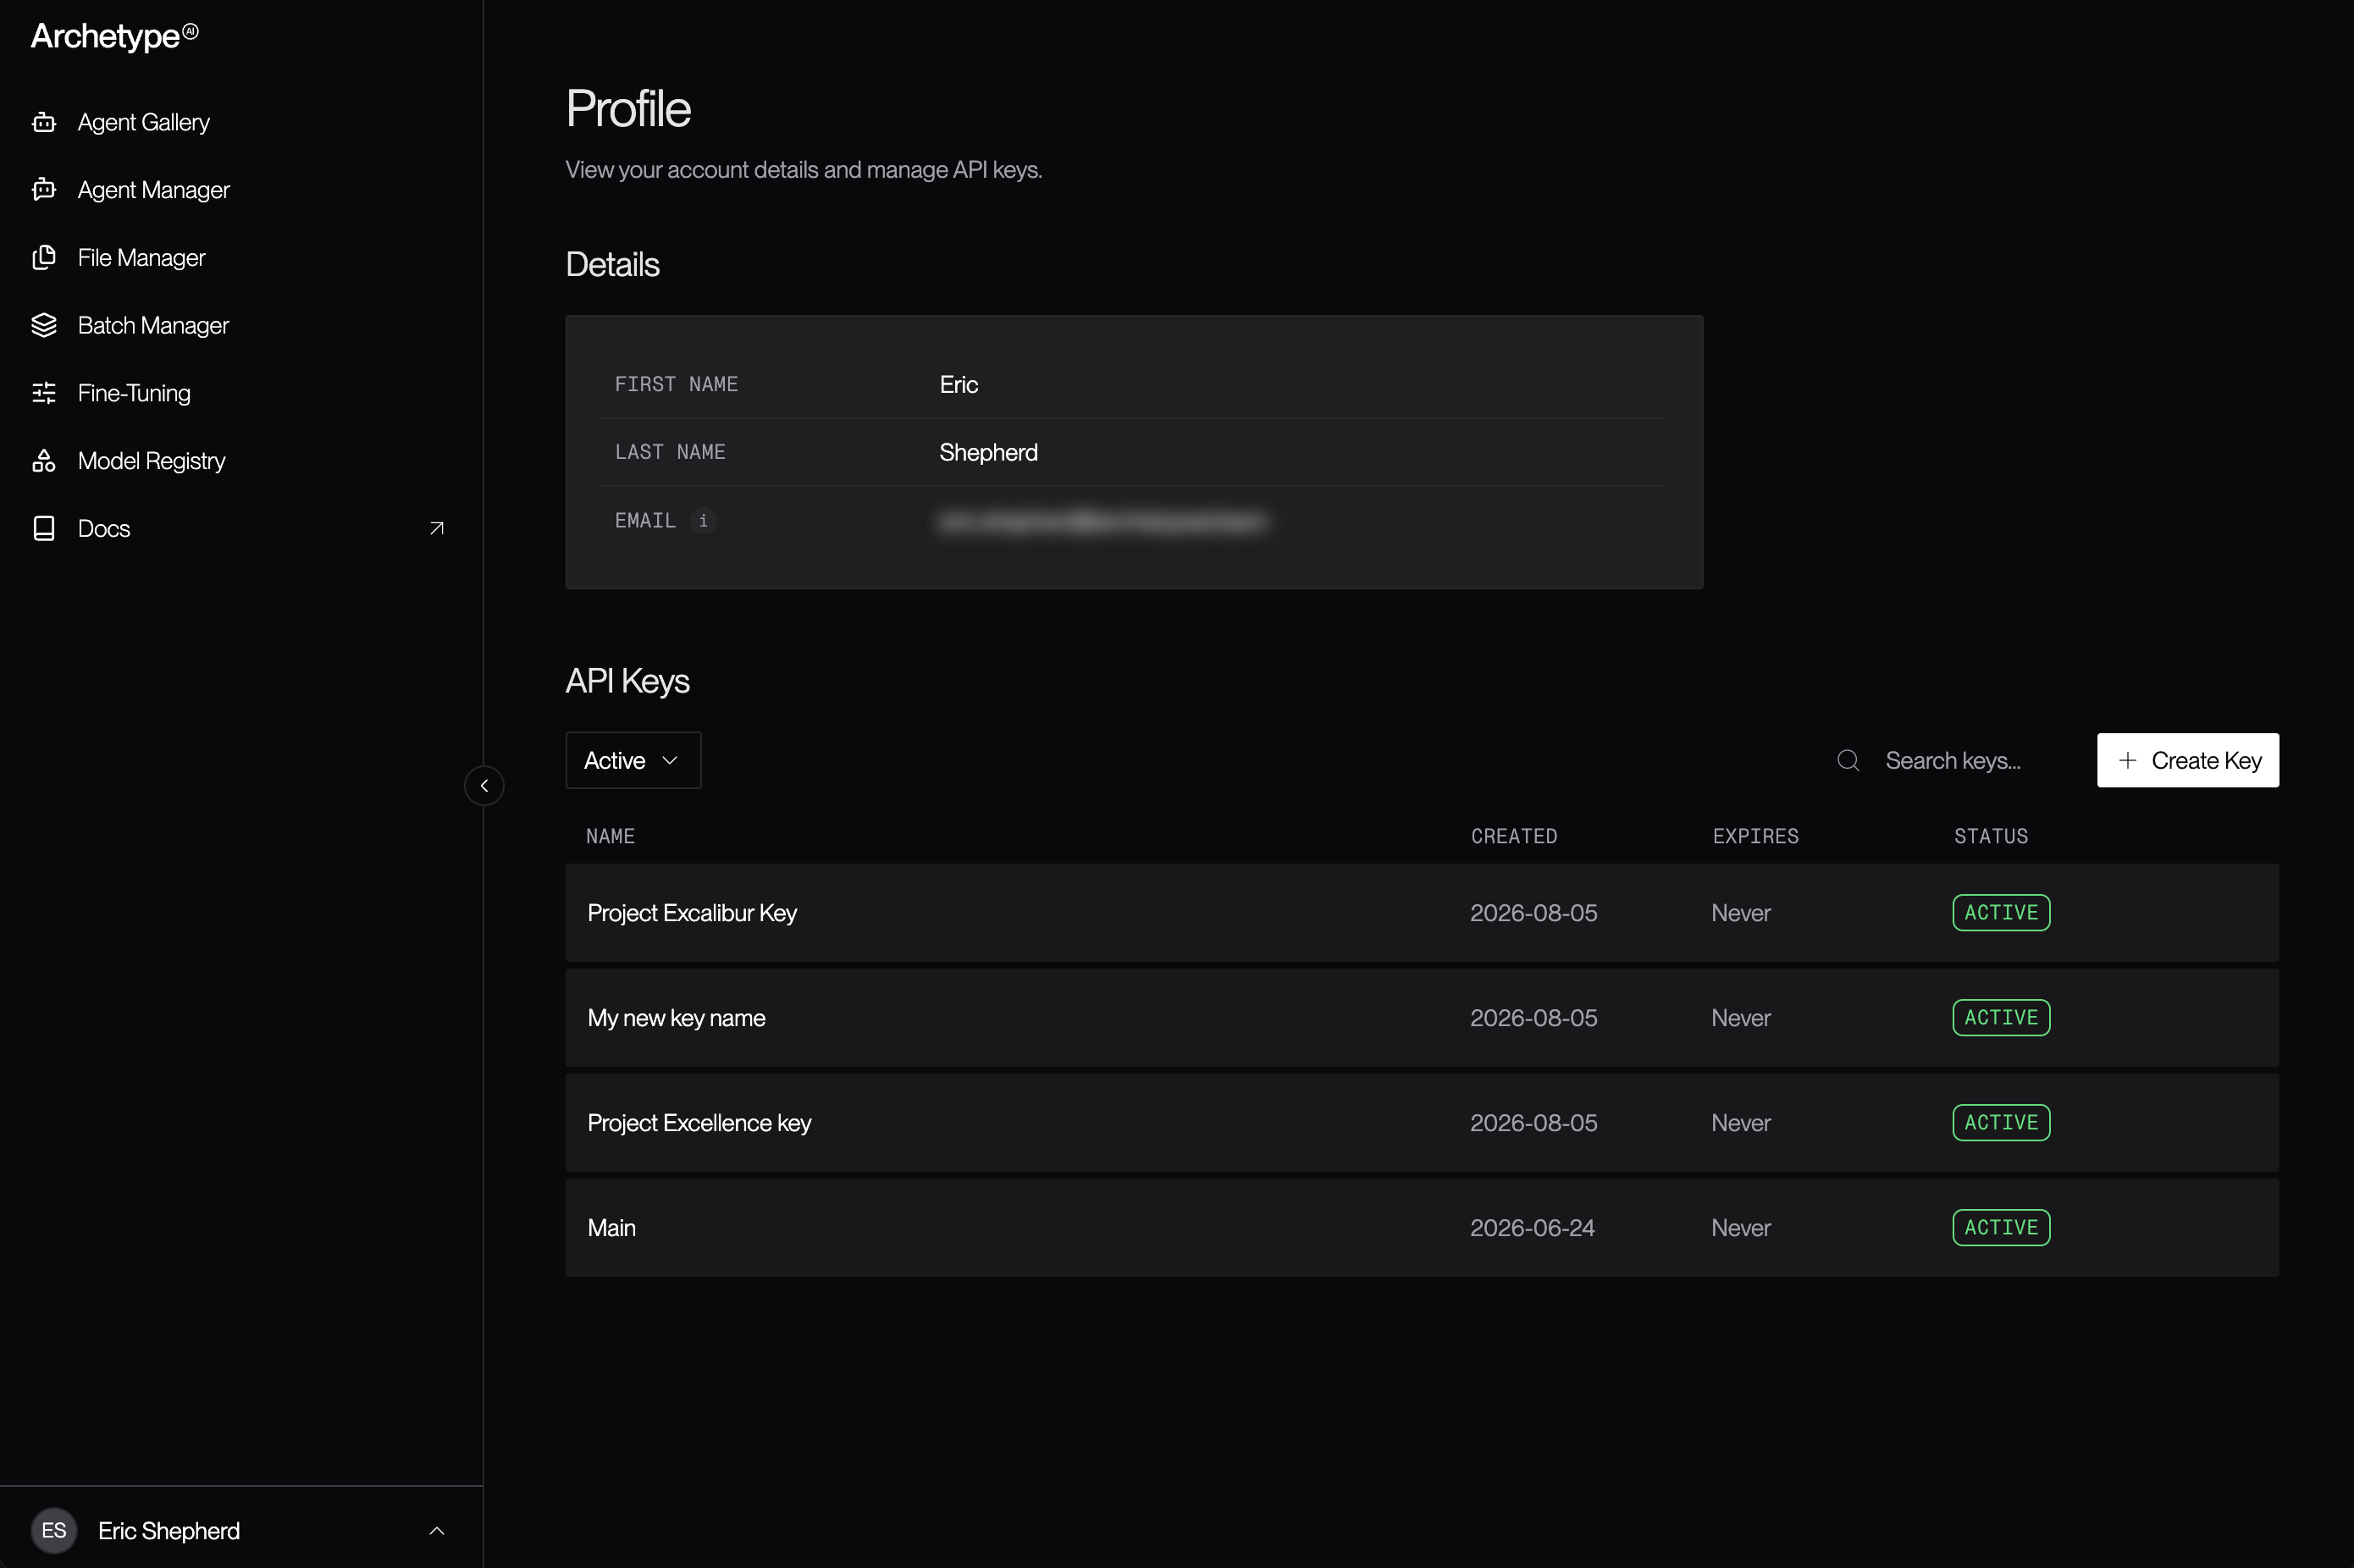Select the My new key name row

[1422, 1018]
